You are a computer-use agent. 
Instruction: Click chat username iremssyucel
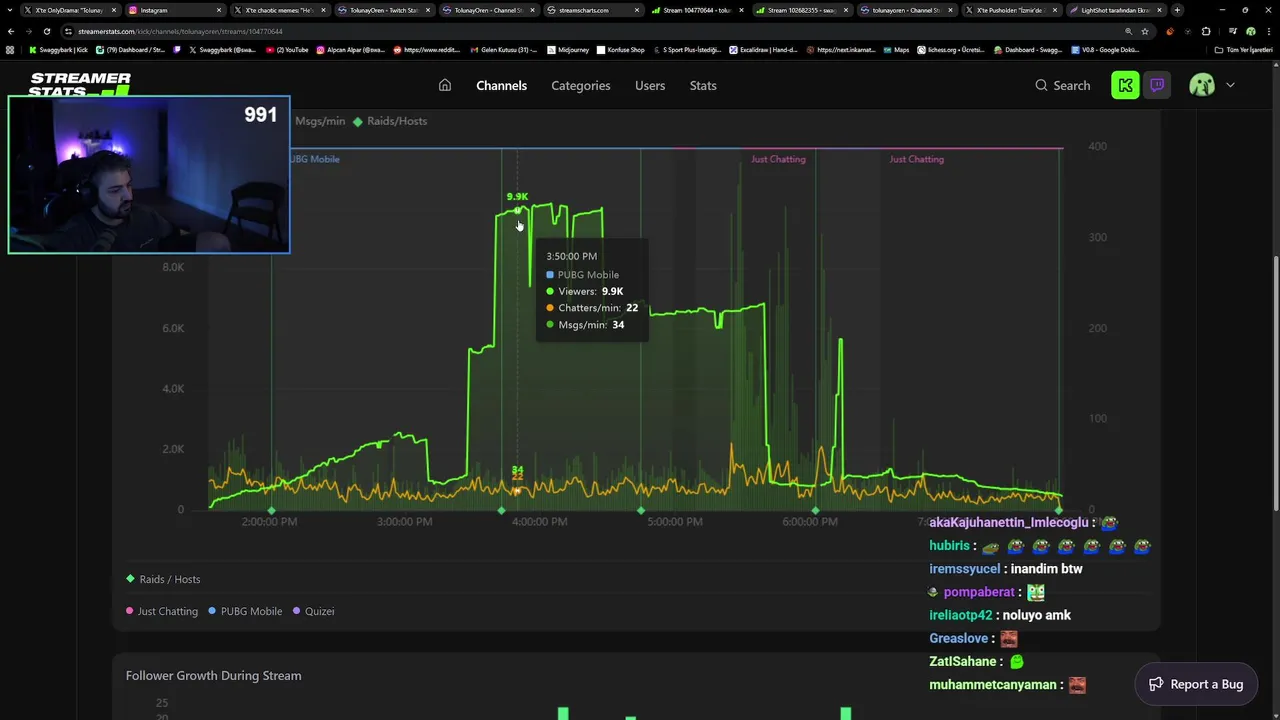point(964,569)
